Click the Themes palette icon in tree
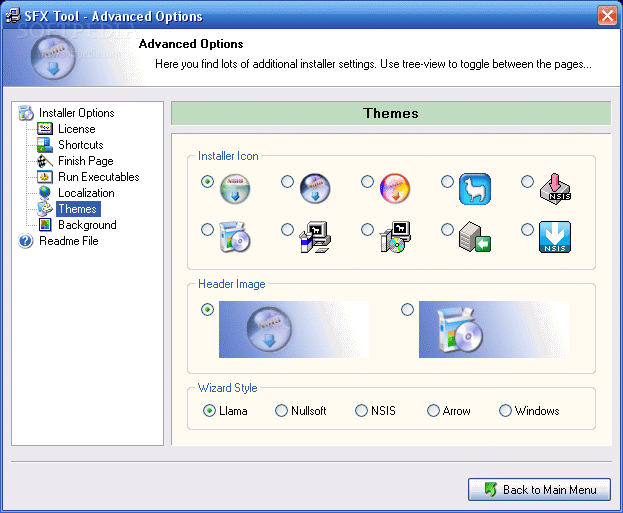The width and height of the screenshot is (623, 513). [x=45, y=209]
